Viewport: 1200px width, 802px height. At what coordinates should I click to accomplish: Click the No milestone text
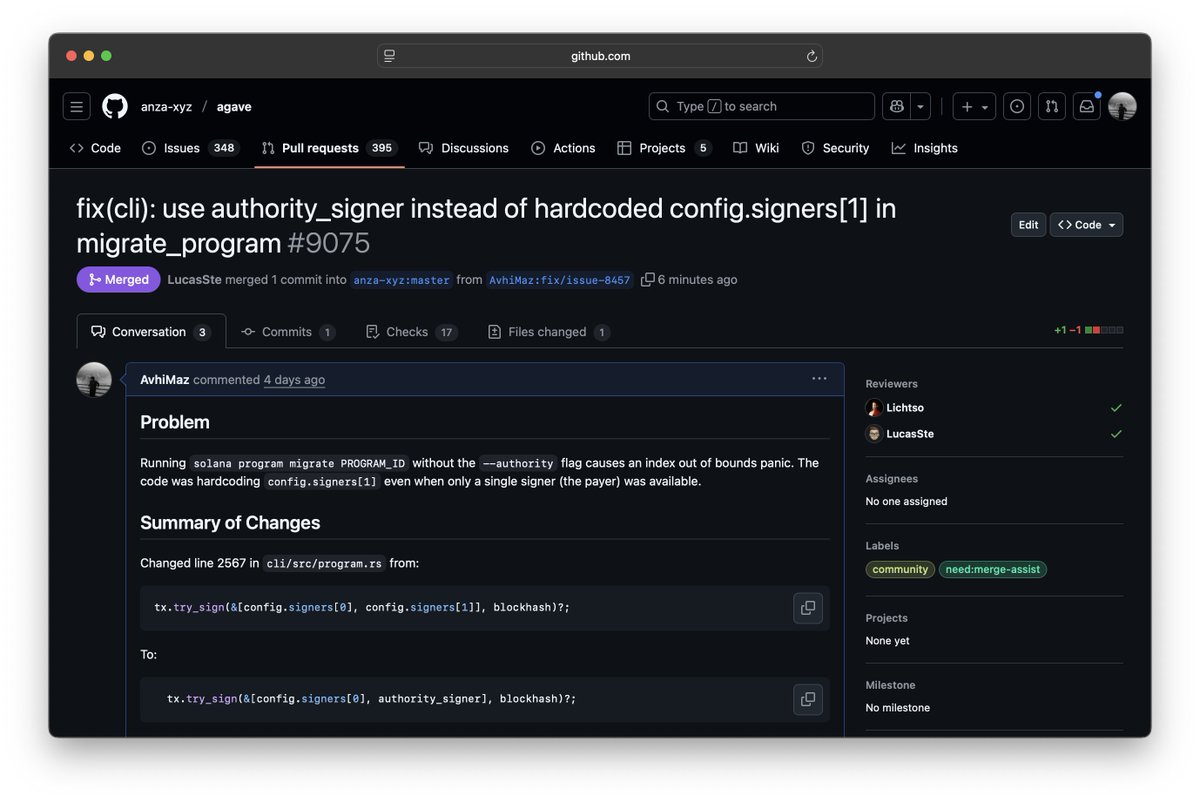898,708
